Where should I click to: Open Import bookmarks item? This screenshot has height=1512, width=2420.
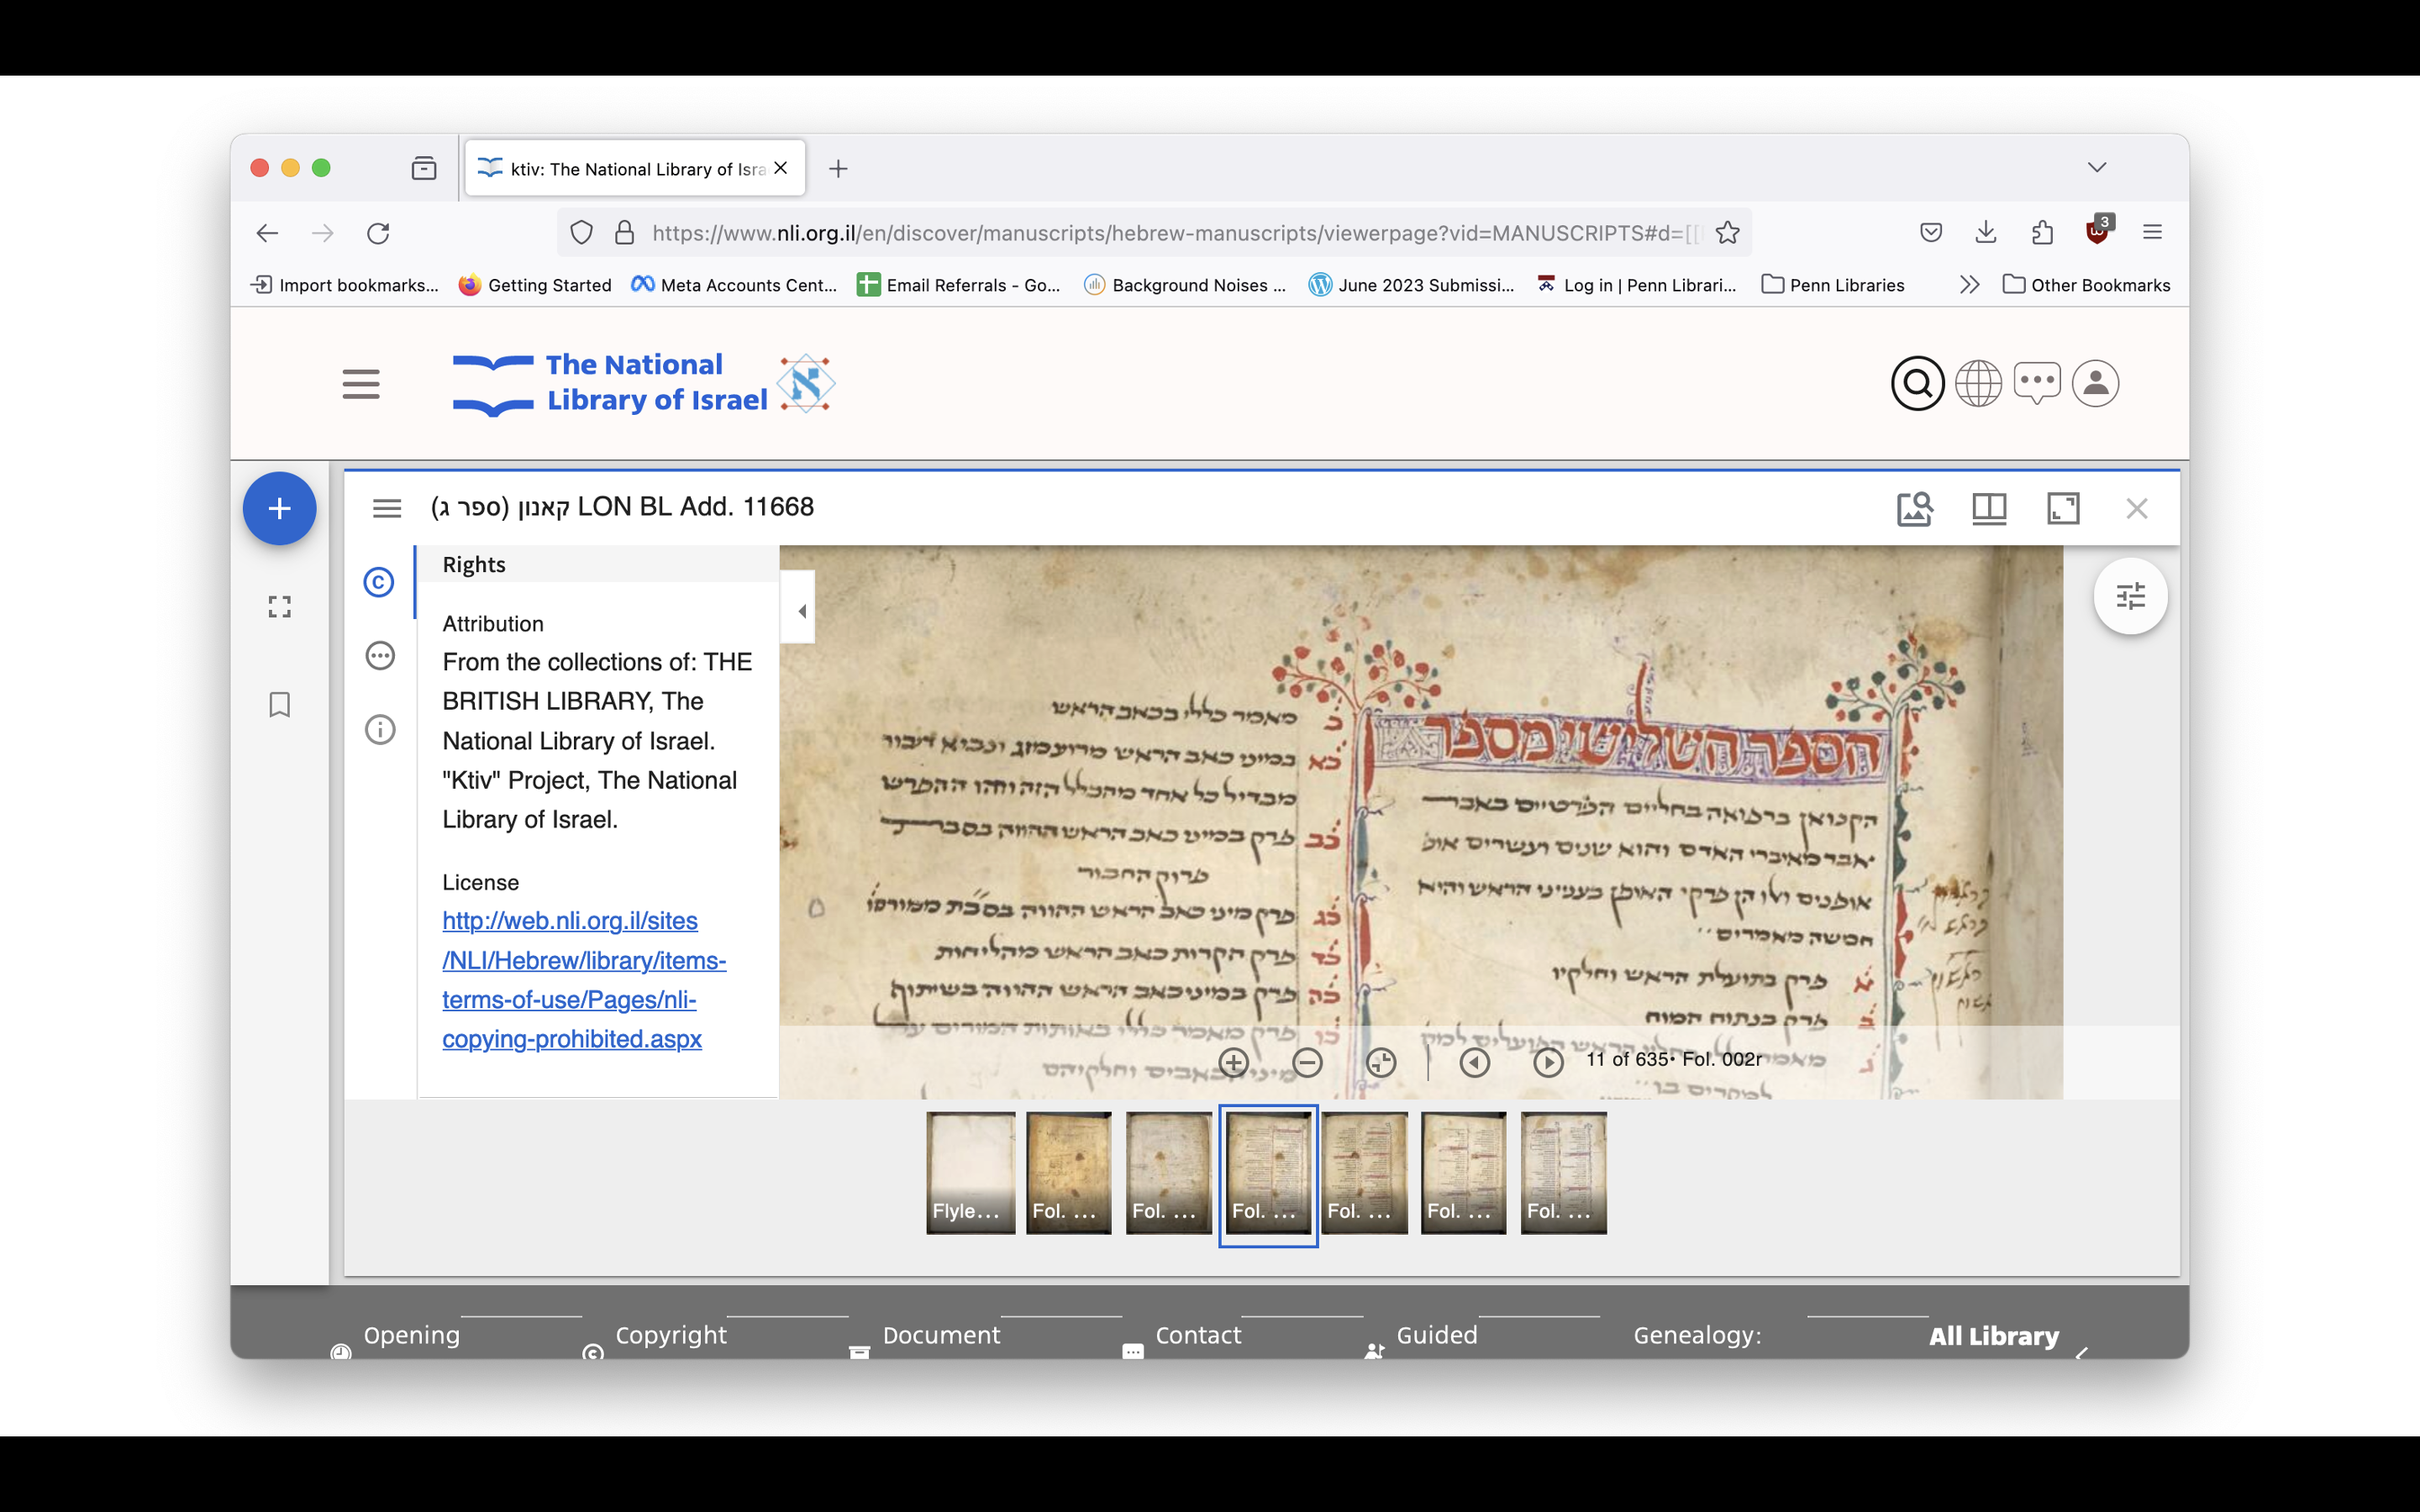pyautogui.click(x=344, y=285)
